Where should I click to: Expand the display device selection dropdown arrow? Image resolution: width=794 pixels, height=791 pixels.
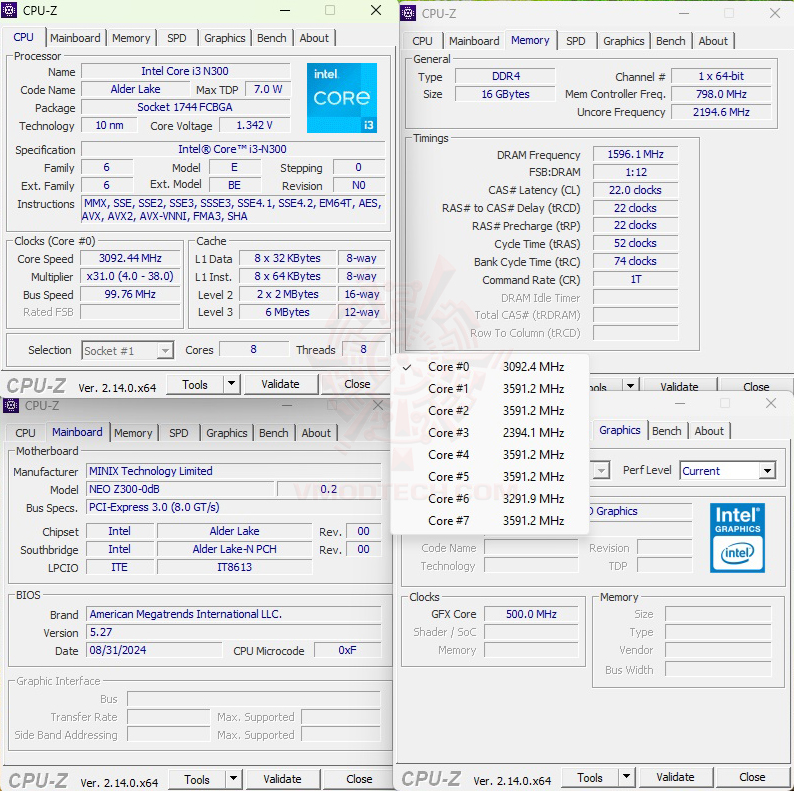coord(601,471)
